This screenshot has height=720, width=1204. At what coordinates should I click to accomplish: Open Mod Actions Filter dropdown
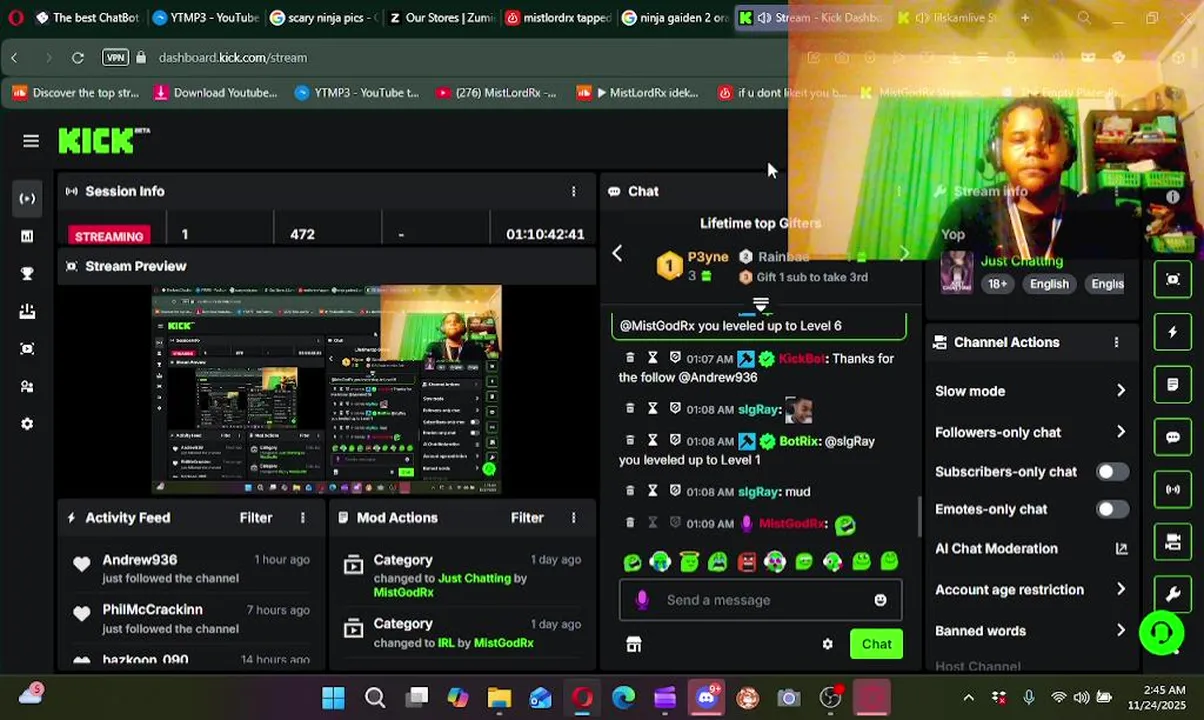(x=527, y=518)
